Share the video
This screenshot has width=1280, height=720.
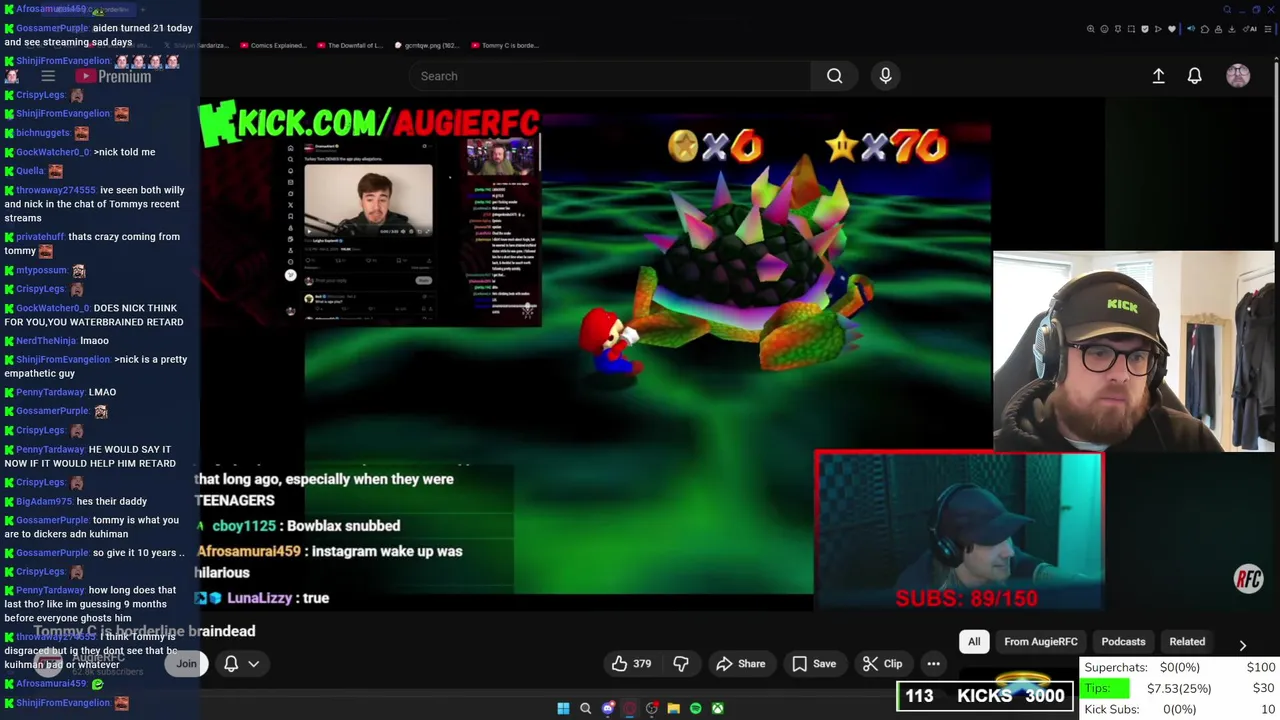coord(741,664)
